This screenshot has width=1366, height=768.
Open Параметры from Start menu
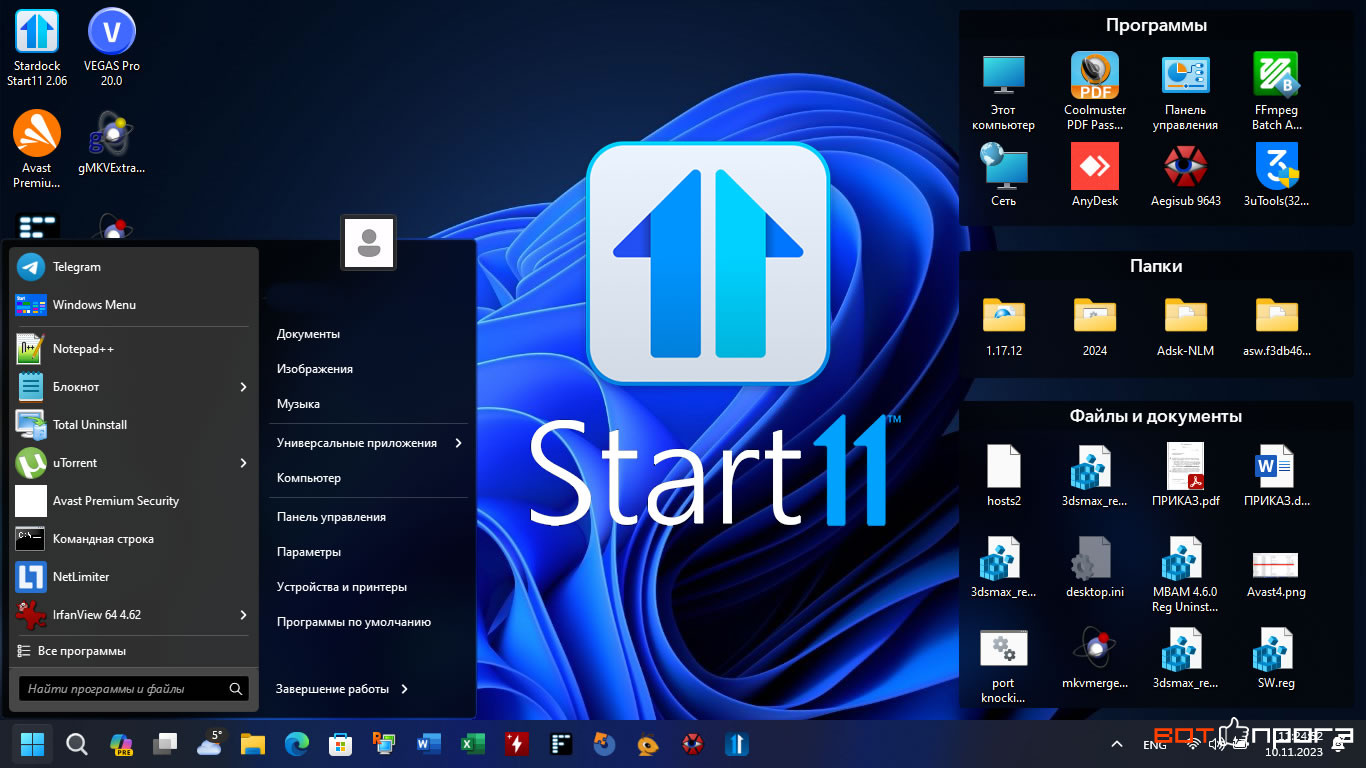point(309,552)
